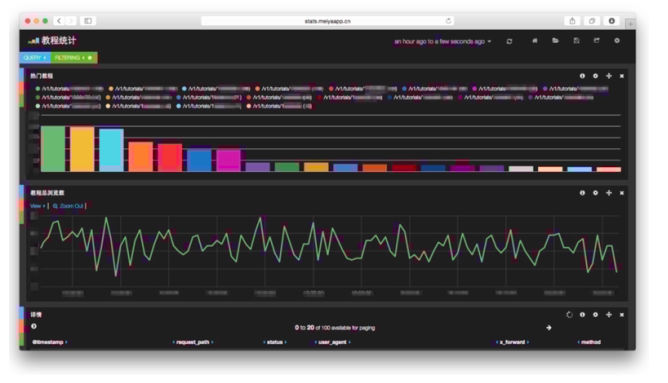The width and height of the screenshot is (668, 383).
Task: Sort by the user_agent column header
Action: click(332, 342)
